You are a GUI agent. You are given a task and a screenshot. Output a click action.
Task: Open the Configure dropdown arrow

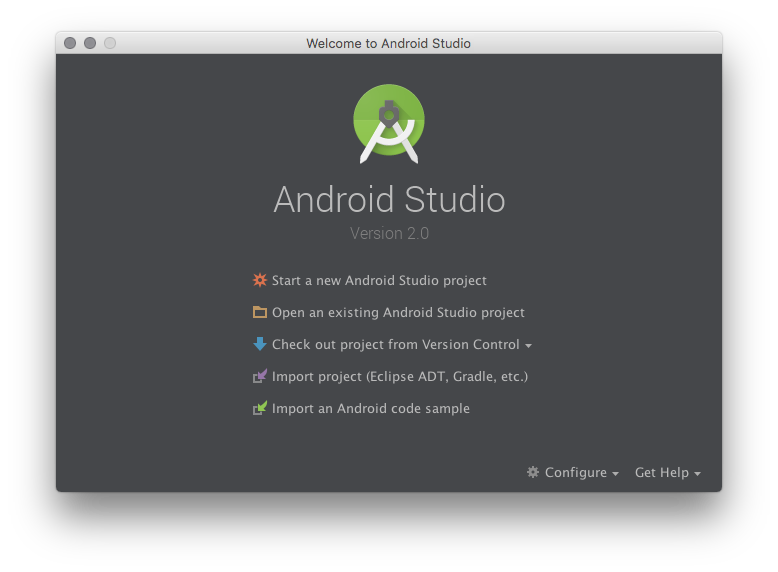pyautogui.click(x=615, y=474)
